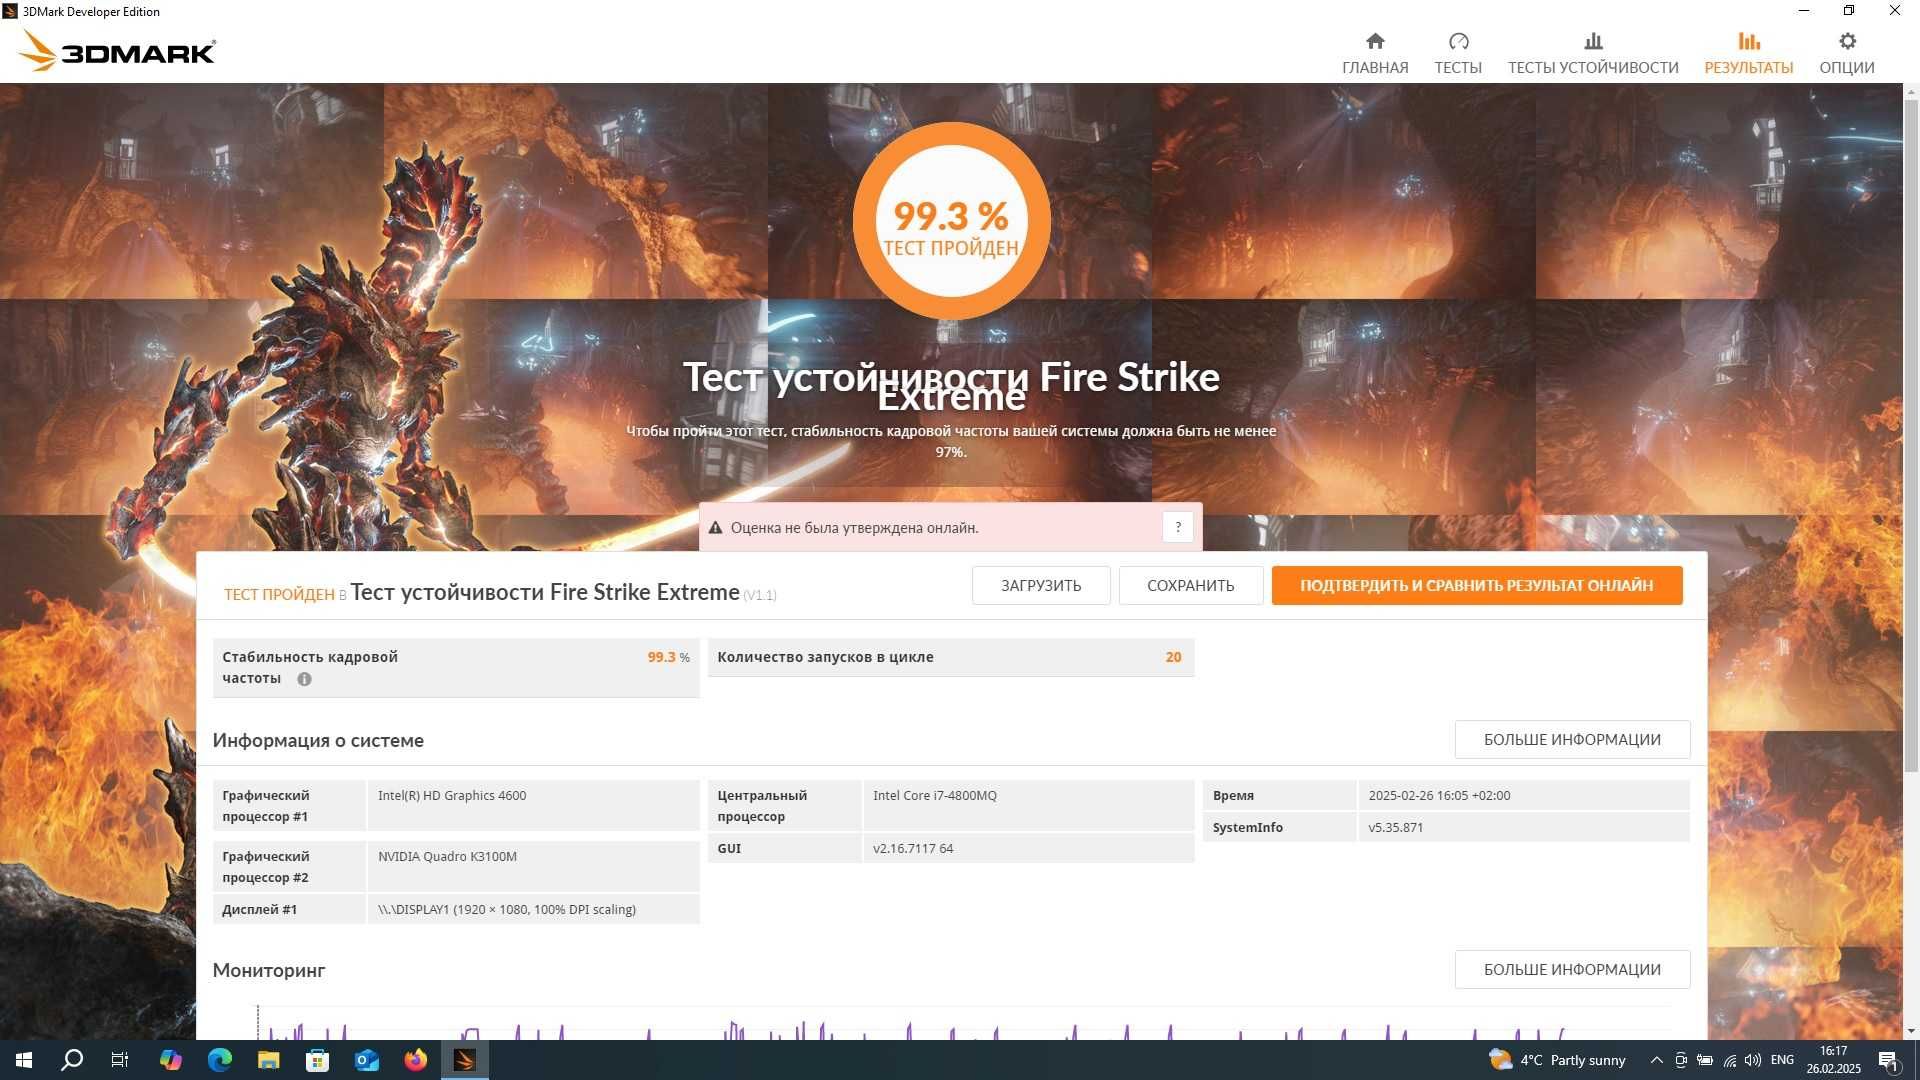Open Microsoft Store from the taskbar
Image resolution: width=1920 pixels, height=1080 pixels.
click(x=317, y=1060)
